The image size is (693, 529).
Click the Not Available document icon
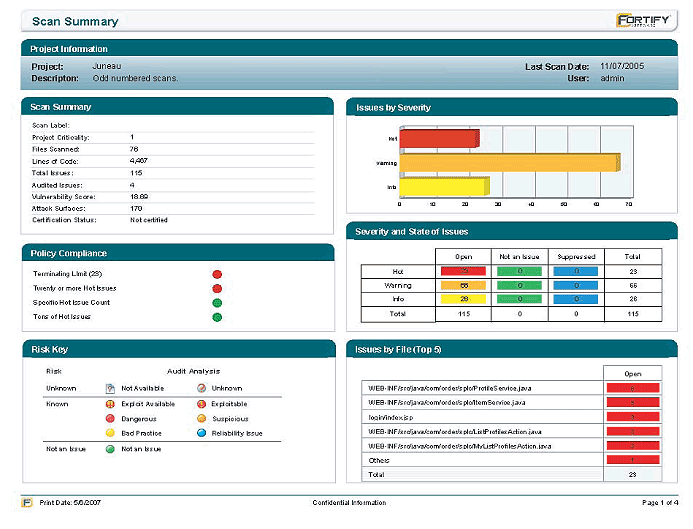(x=111, y=388)
